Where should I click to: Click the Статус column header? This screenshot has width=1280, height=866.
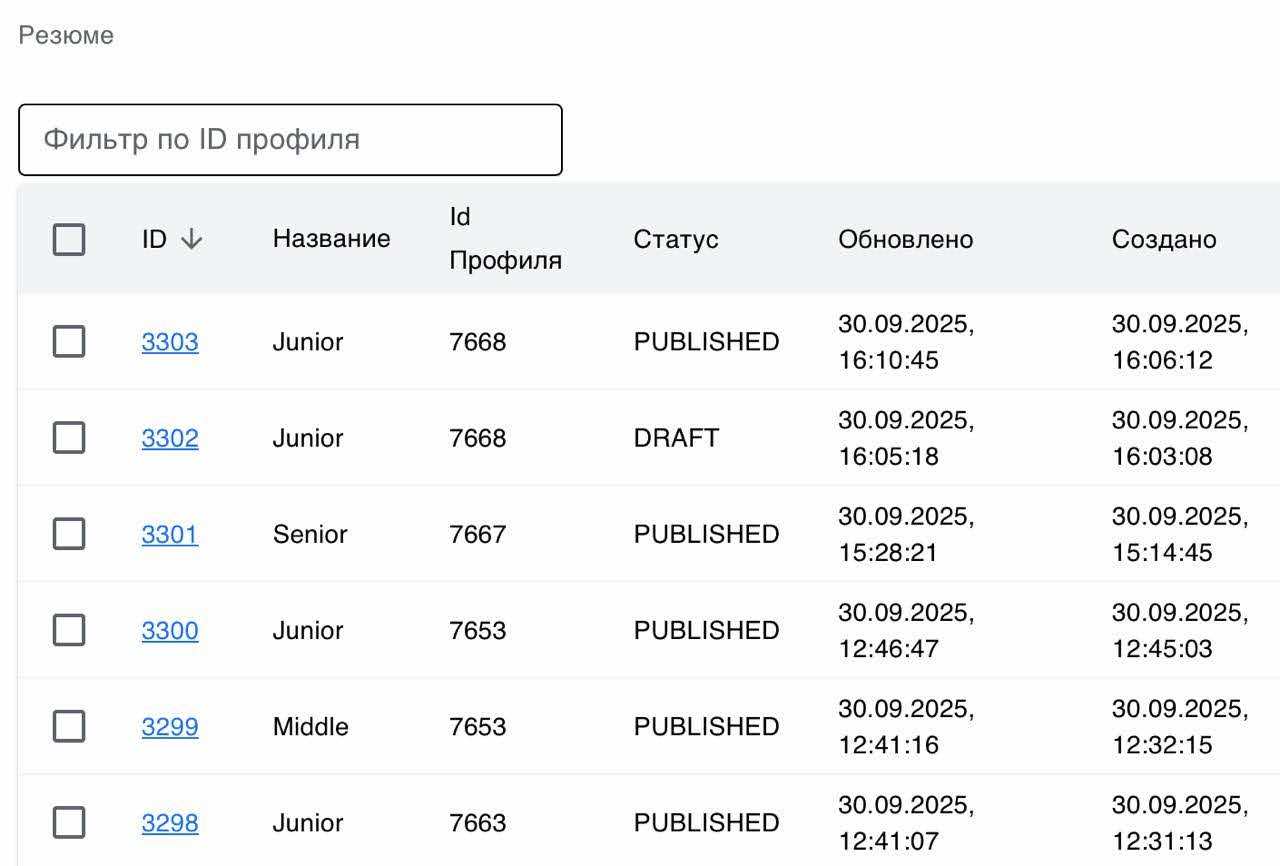pos(676,240)
